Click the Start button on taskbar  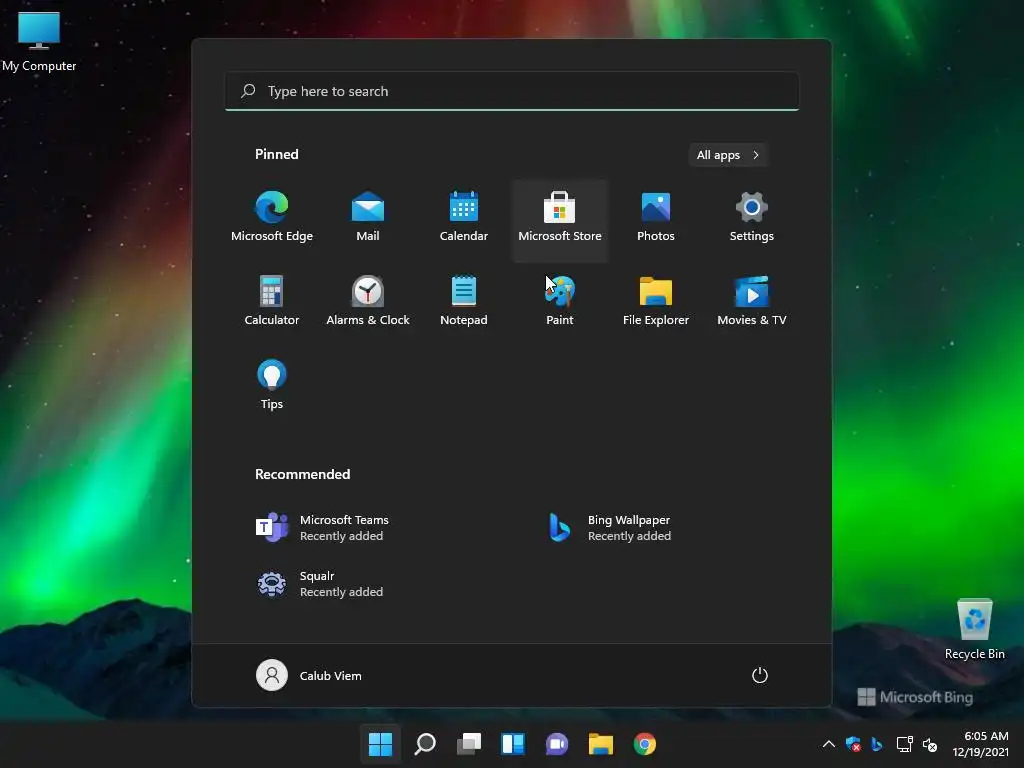click(380, 744)
